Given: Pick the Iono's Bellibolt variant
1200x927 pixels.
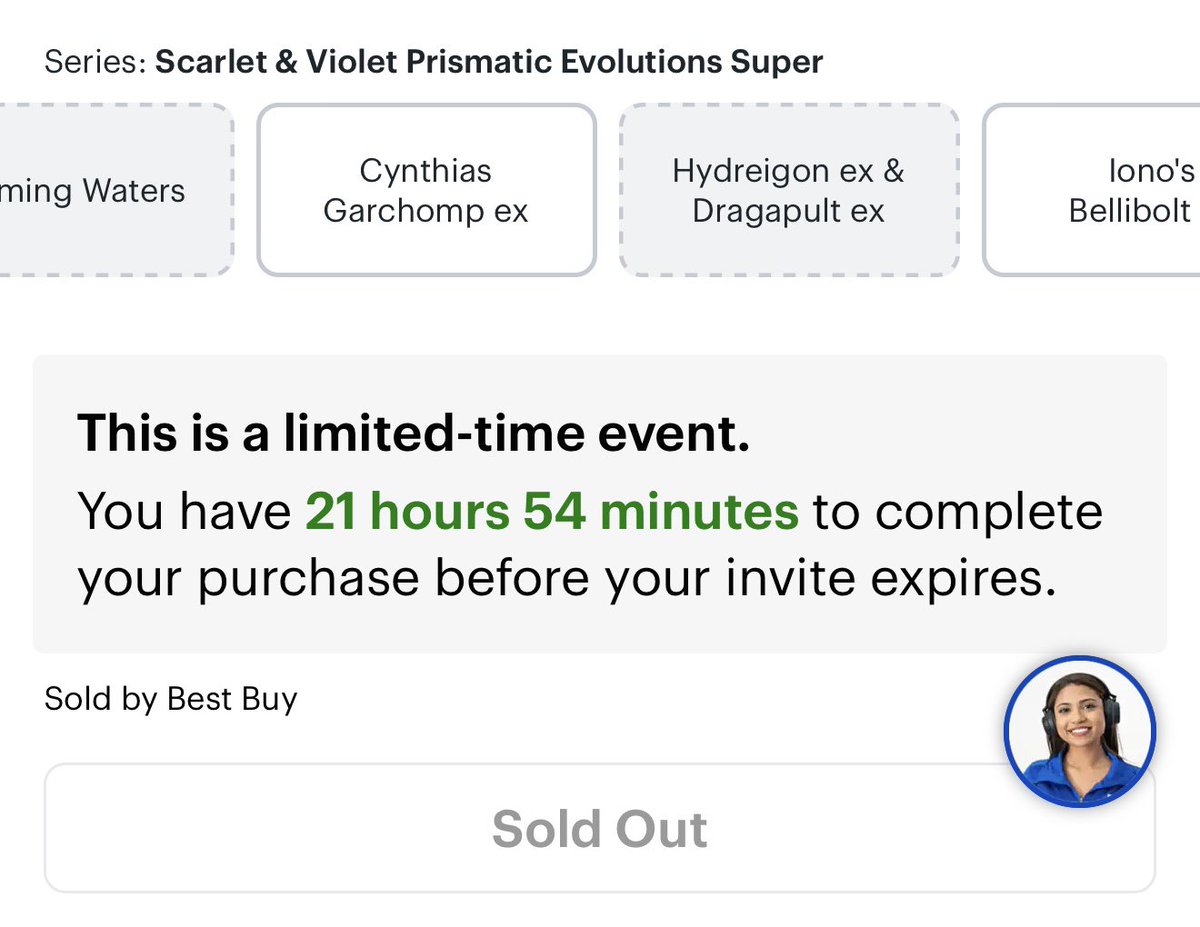Looking at the screenshot, I should click(1091, 190).
